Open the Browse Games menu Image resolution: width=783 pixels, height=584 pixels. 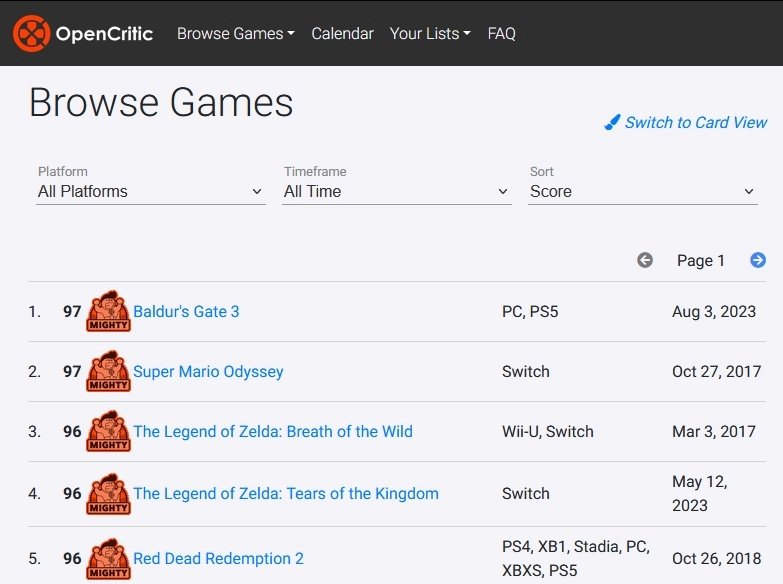(x=235, y=33)
